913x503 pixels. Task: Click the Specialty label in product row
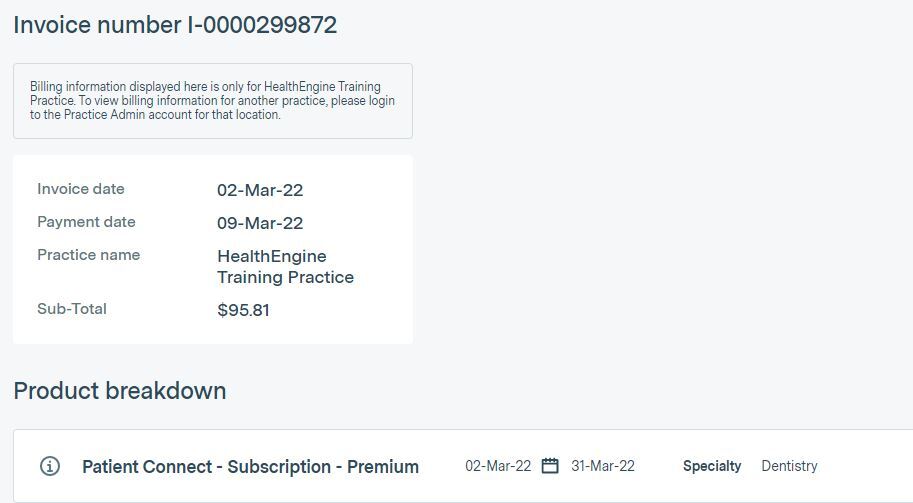(x=712, y=466)
